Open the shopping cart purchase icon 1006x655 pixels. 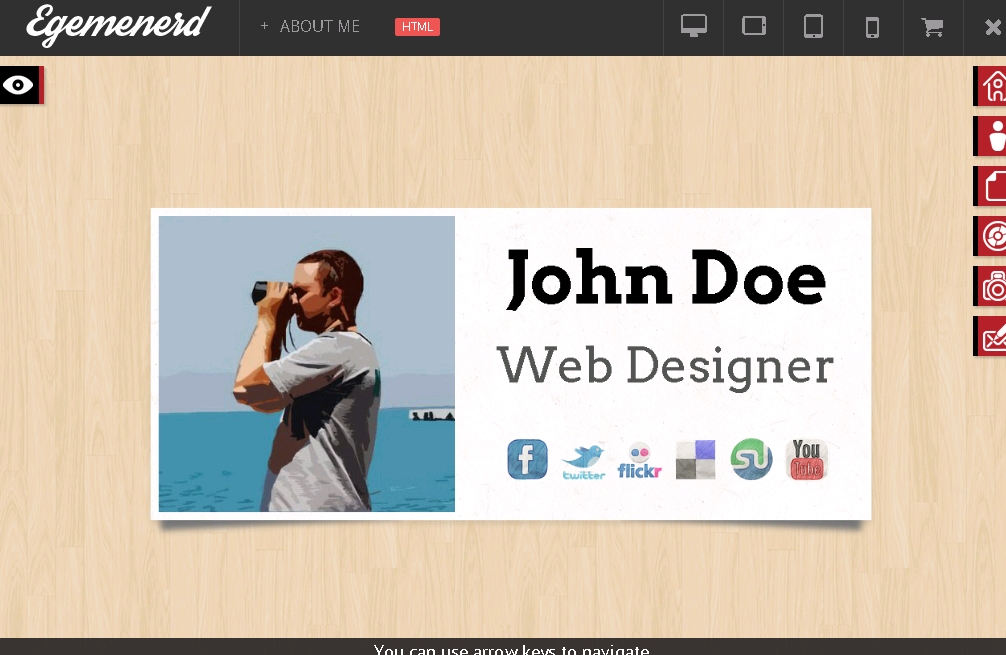tap(932, 27)
